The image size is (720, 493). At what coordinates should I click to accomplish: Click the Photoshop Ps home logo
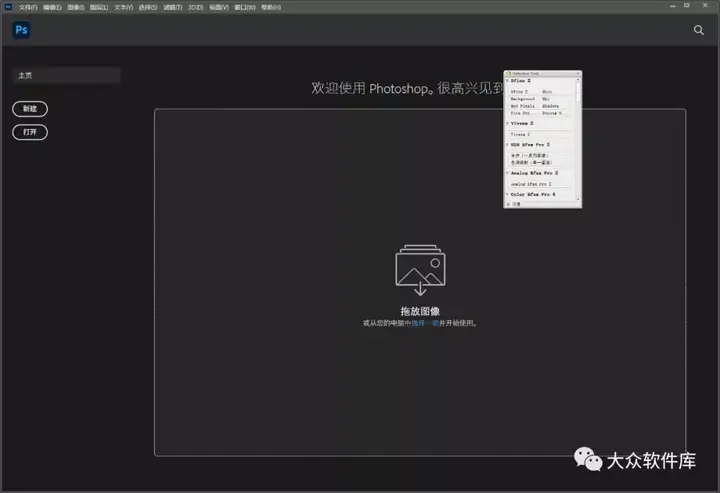[21, 30]
